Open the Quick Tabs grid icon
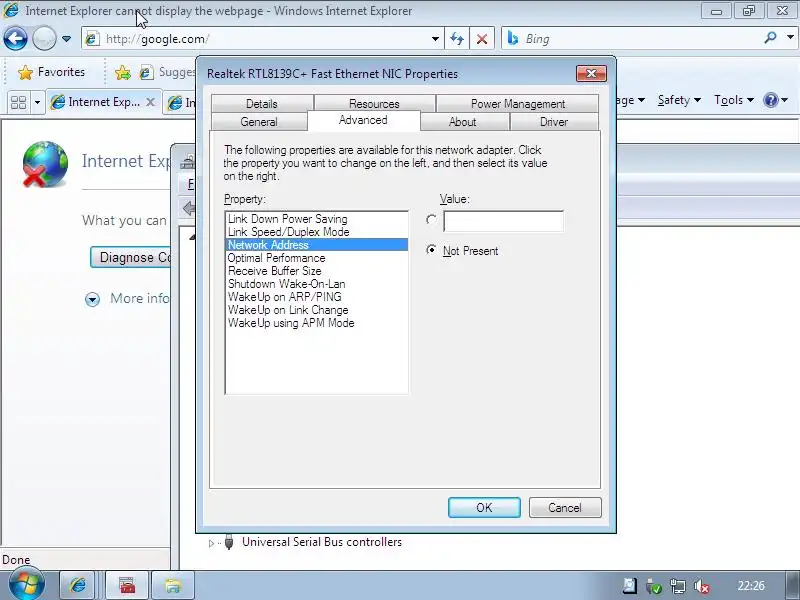Viewport: 800px width, 600px height. point(19,103)
